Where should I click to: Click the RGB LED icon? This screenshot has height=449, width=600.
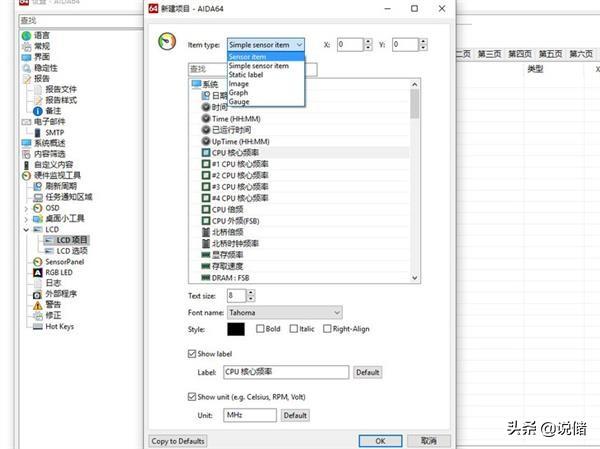tap(38, 273)
